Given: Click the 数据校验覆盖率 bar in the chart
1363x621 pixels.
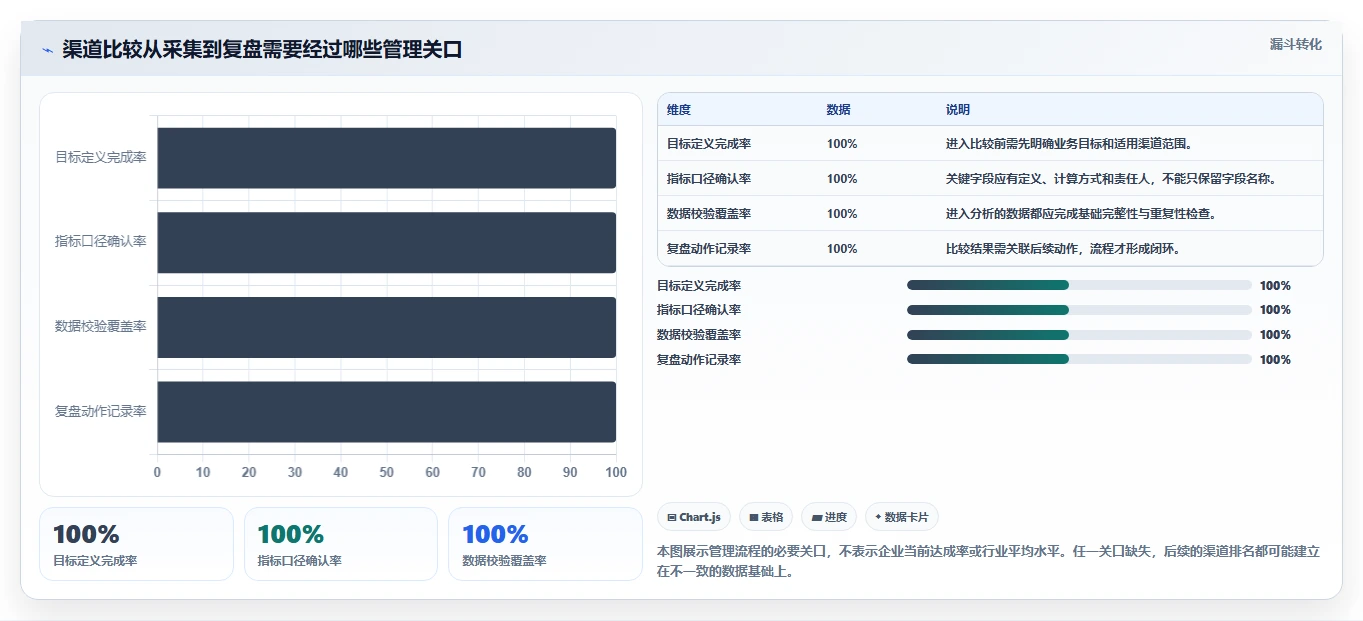Looking at the screenshot, I should 386,327.
